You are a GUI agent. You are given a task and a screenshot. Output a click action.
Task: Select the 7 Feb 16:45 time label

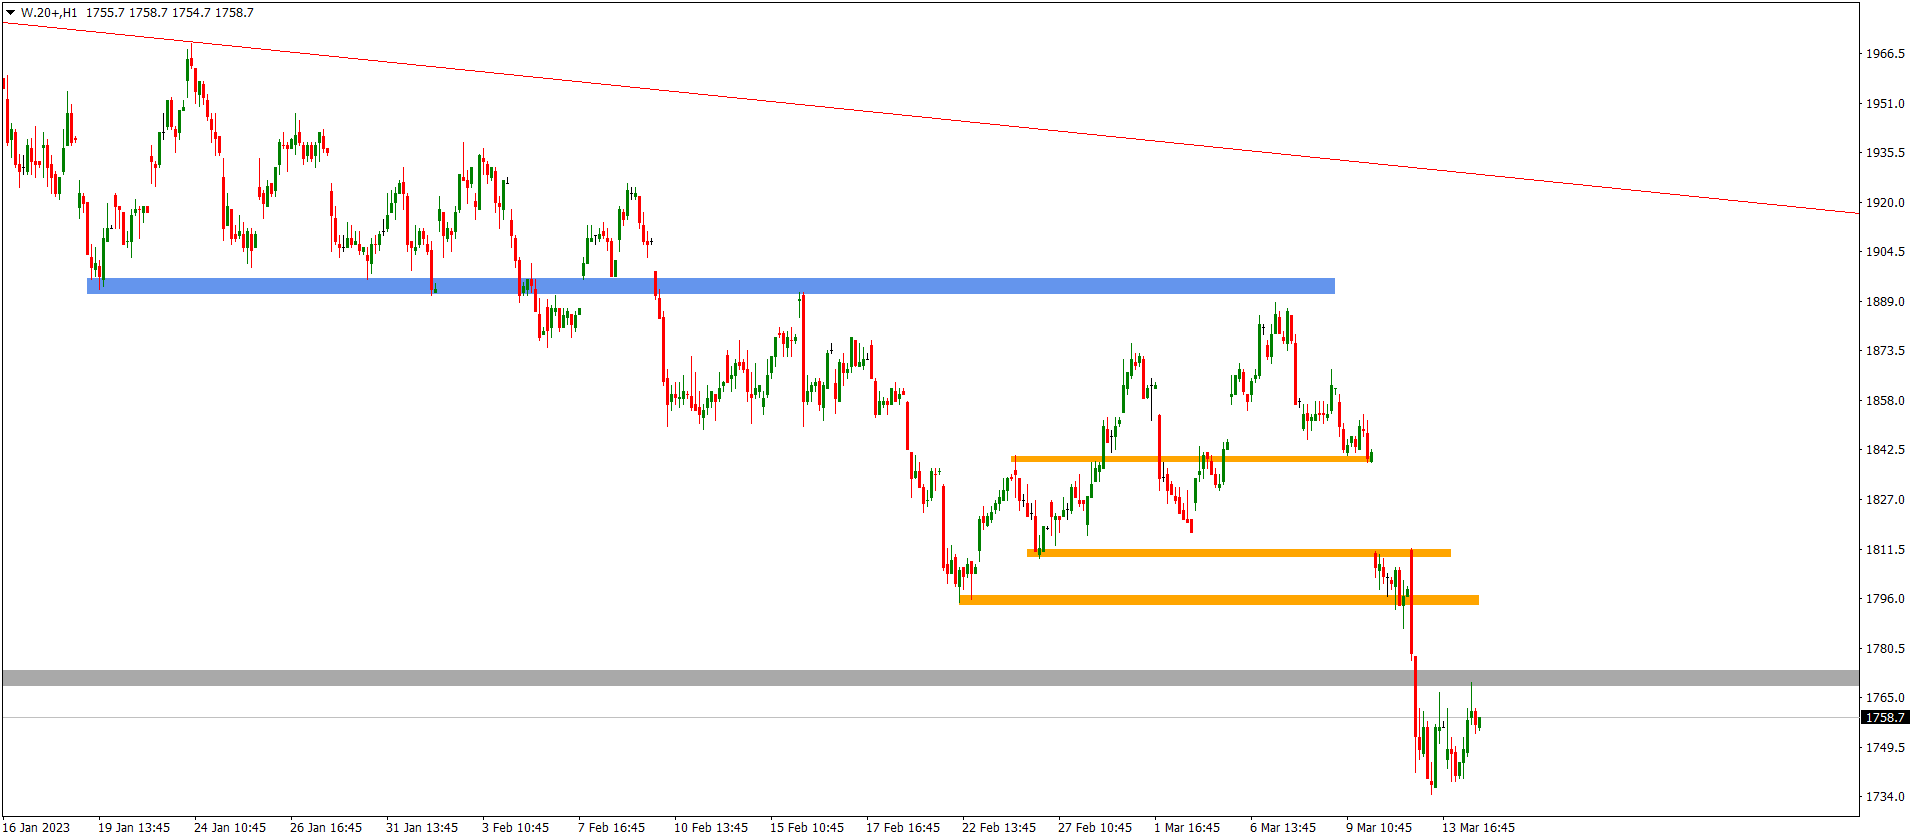611,827
